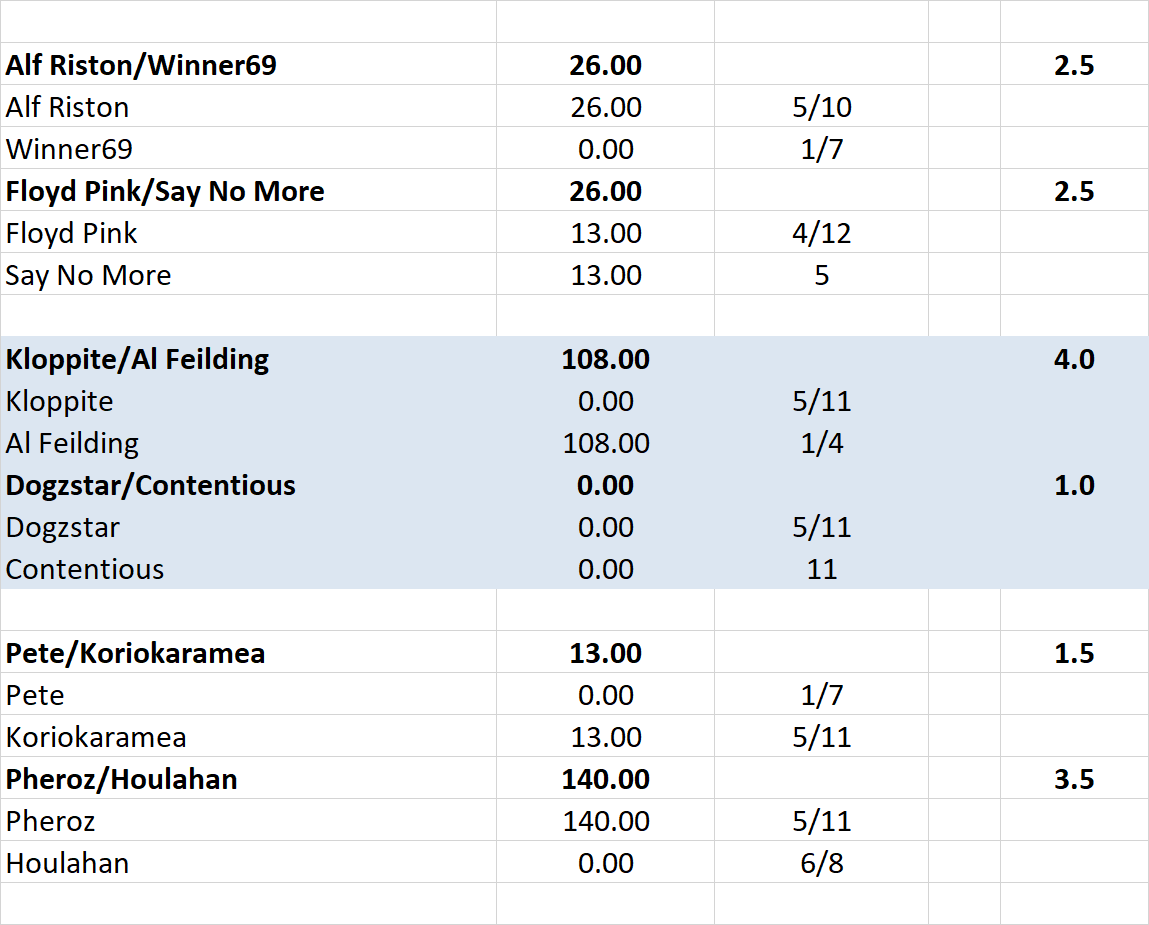
Task: Select the 4.0 score for Kloppite/Al Feilding
Action: pyautogui.click(x=1073, y=360)
